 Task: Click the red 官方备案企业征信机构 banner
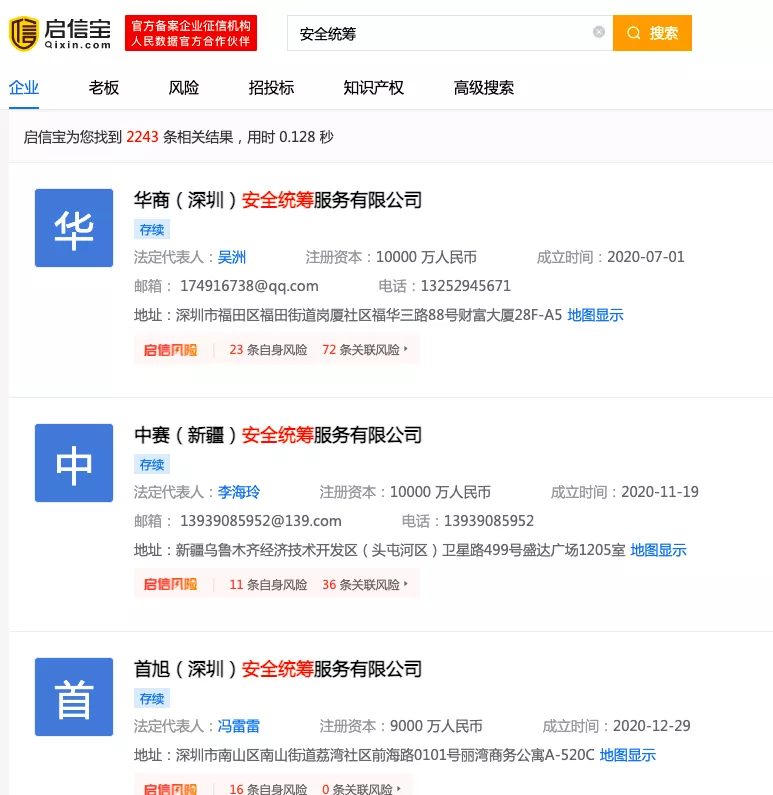[191, 33]
